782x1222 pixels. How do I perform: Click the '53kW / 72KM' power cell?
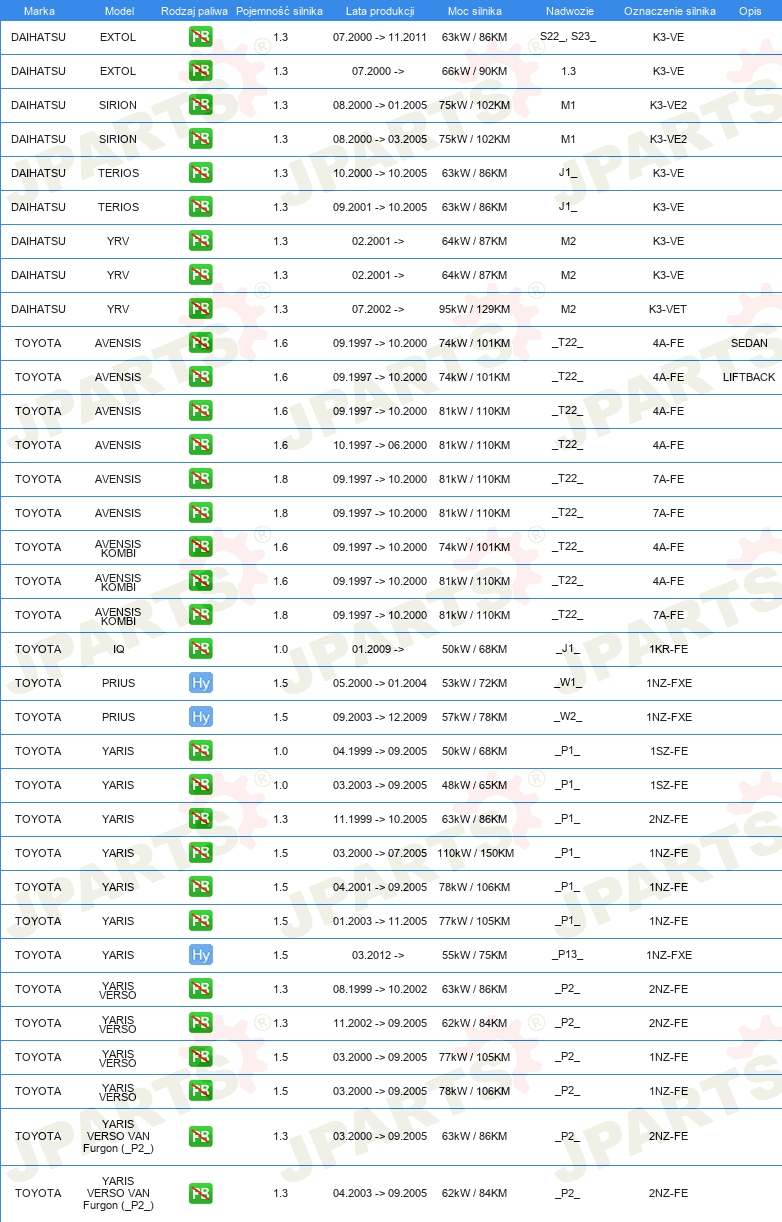pos(474,683)
